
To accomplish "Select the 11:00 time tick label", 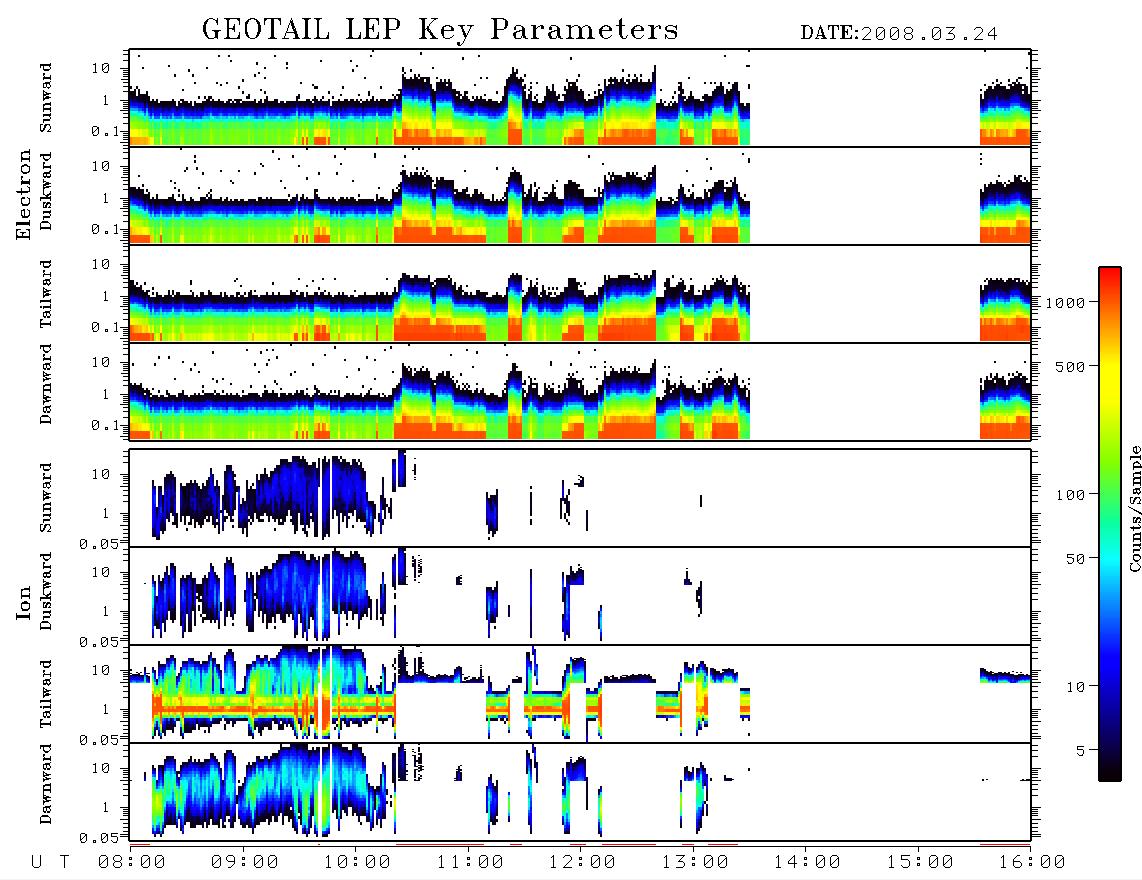I will [x=470, y=862].
